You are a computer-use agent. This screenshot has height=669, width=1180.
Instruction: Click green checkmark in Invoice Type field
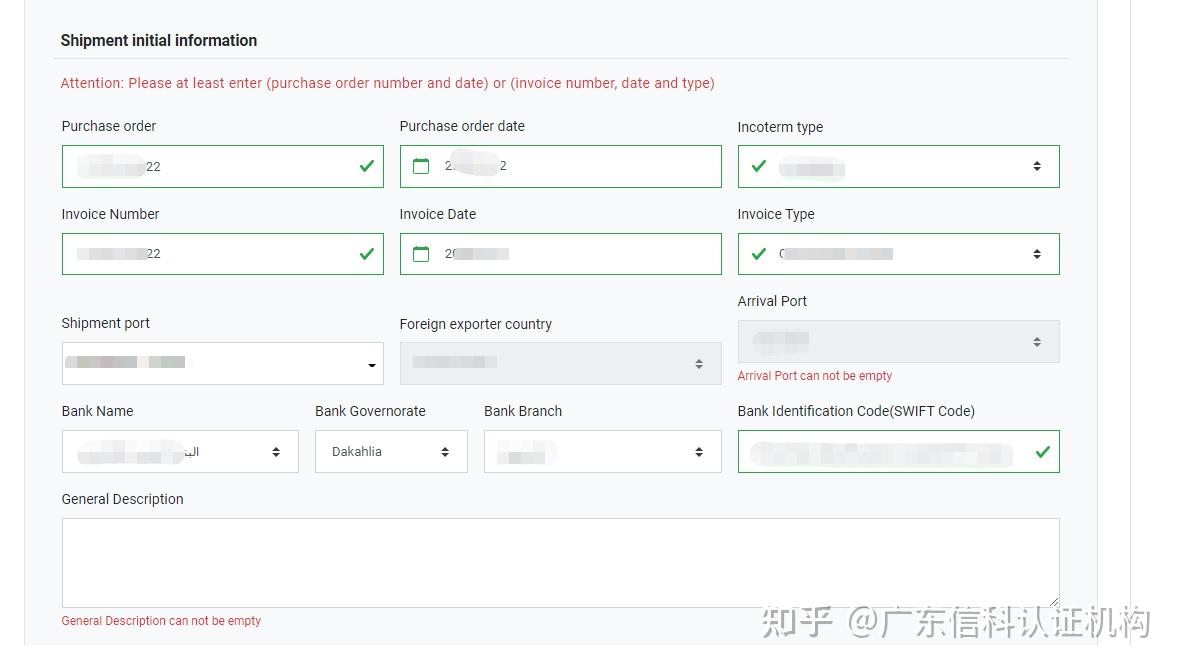click(x=758, y=254)
